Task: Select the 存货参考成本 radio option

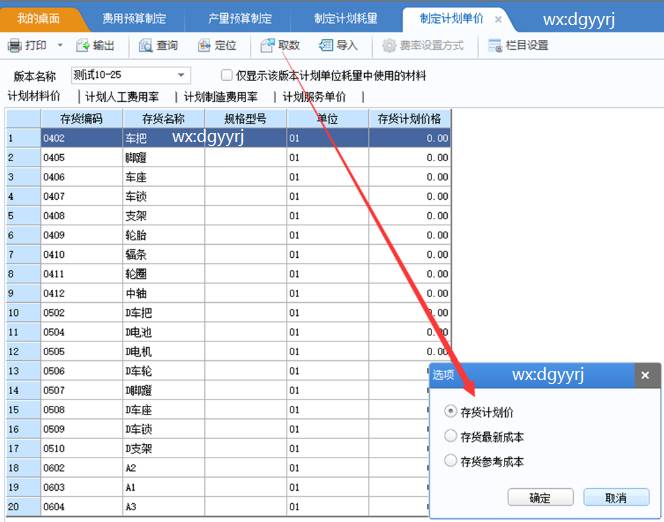Action: tap(451, 461)
